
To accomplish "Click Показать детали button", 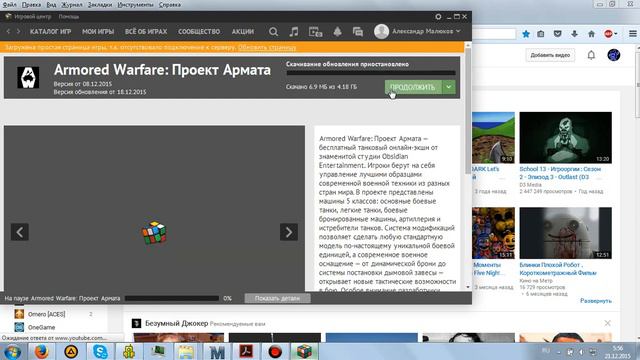I will click(x=277, y=298).
